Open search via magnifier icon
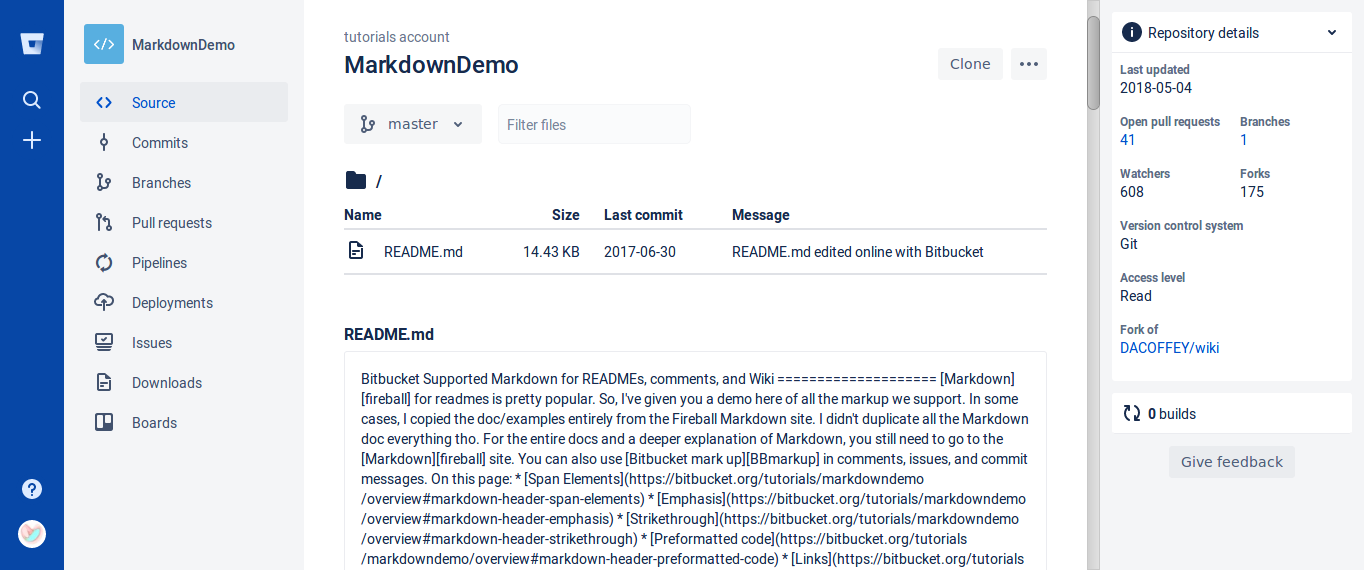Screen dimensions: 1364x570 pyautogui.click(x=32, y=100)
